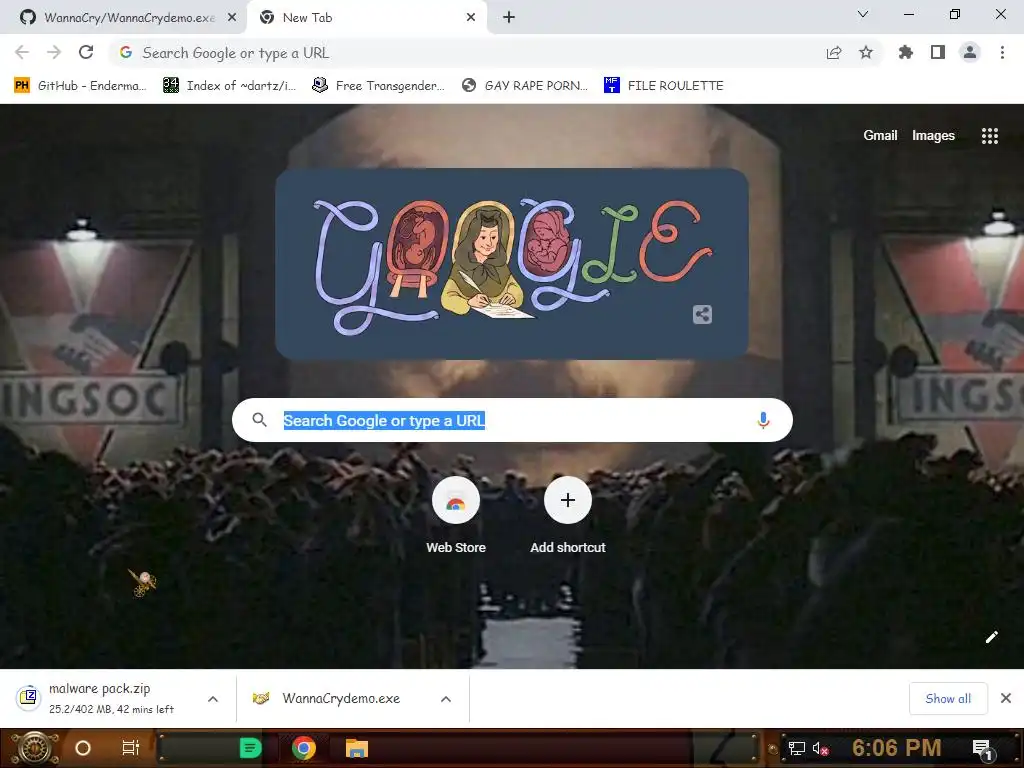Go back to previous page
Screen dimensions: 1024x768
pyautogui.click(x=22, y=52)
